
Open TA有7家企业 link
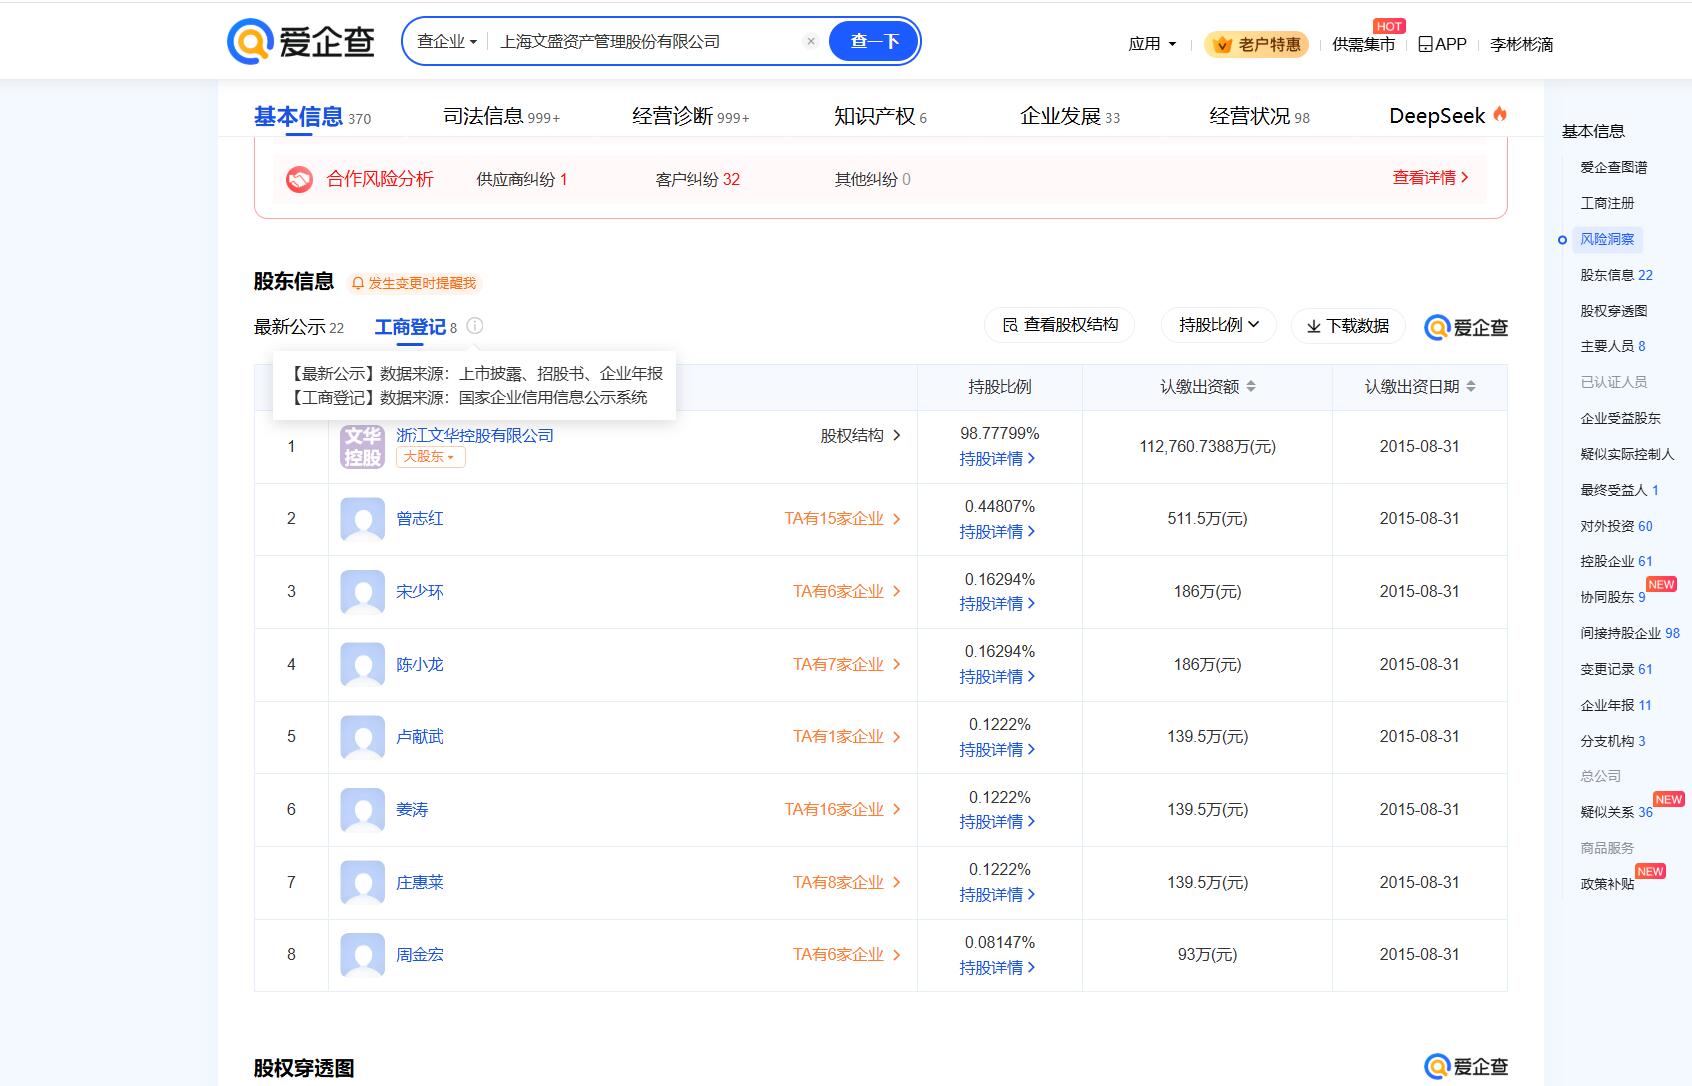point(847,665)
